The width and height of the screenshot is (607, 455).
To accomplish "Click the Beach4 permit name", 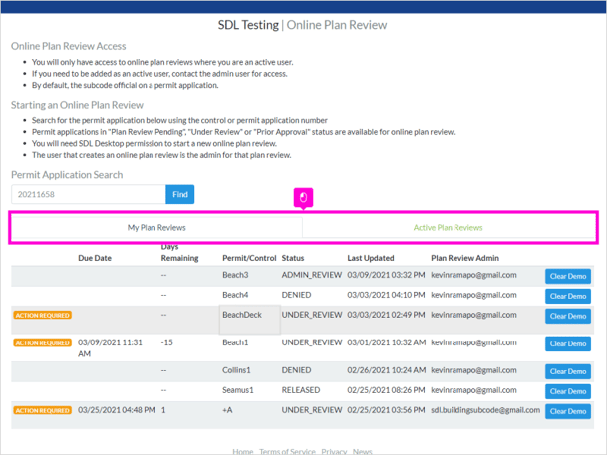I will pyautogui.click(x=235, y=295).
